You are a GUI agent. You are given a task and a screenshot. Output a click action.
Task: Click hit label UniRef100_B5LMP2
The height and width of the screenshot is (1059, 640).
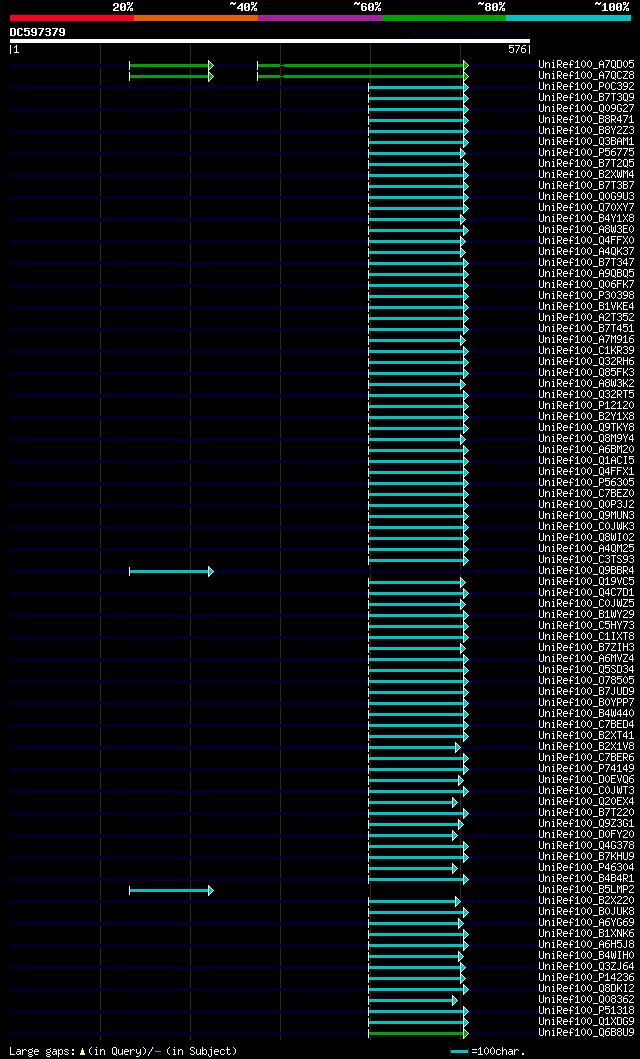coord(586,889)
